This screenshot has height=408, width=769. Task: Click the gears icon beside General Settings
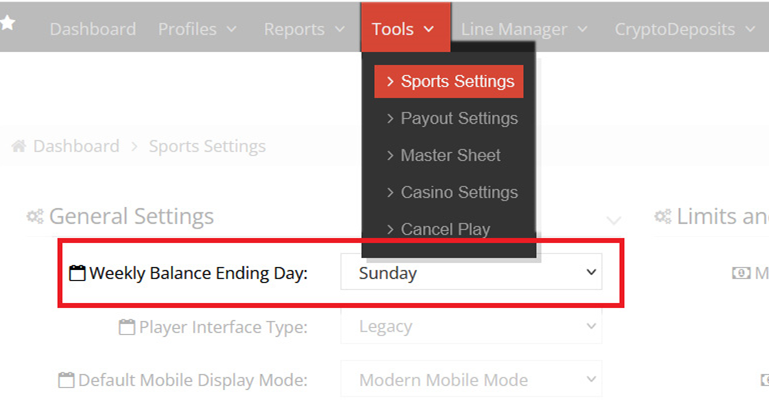(35, 217)
